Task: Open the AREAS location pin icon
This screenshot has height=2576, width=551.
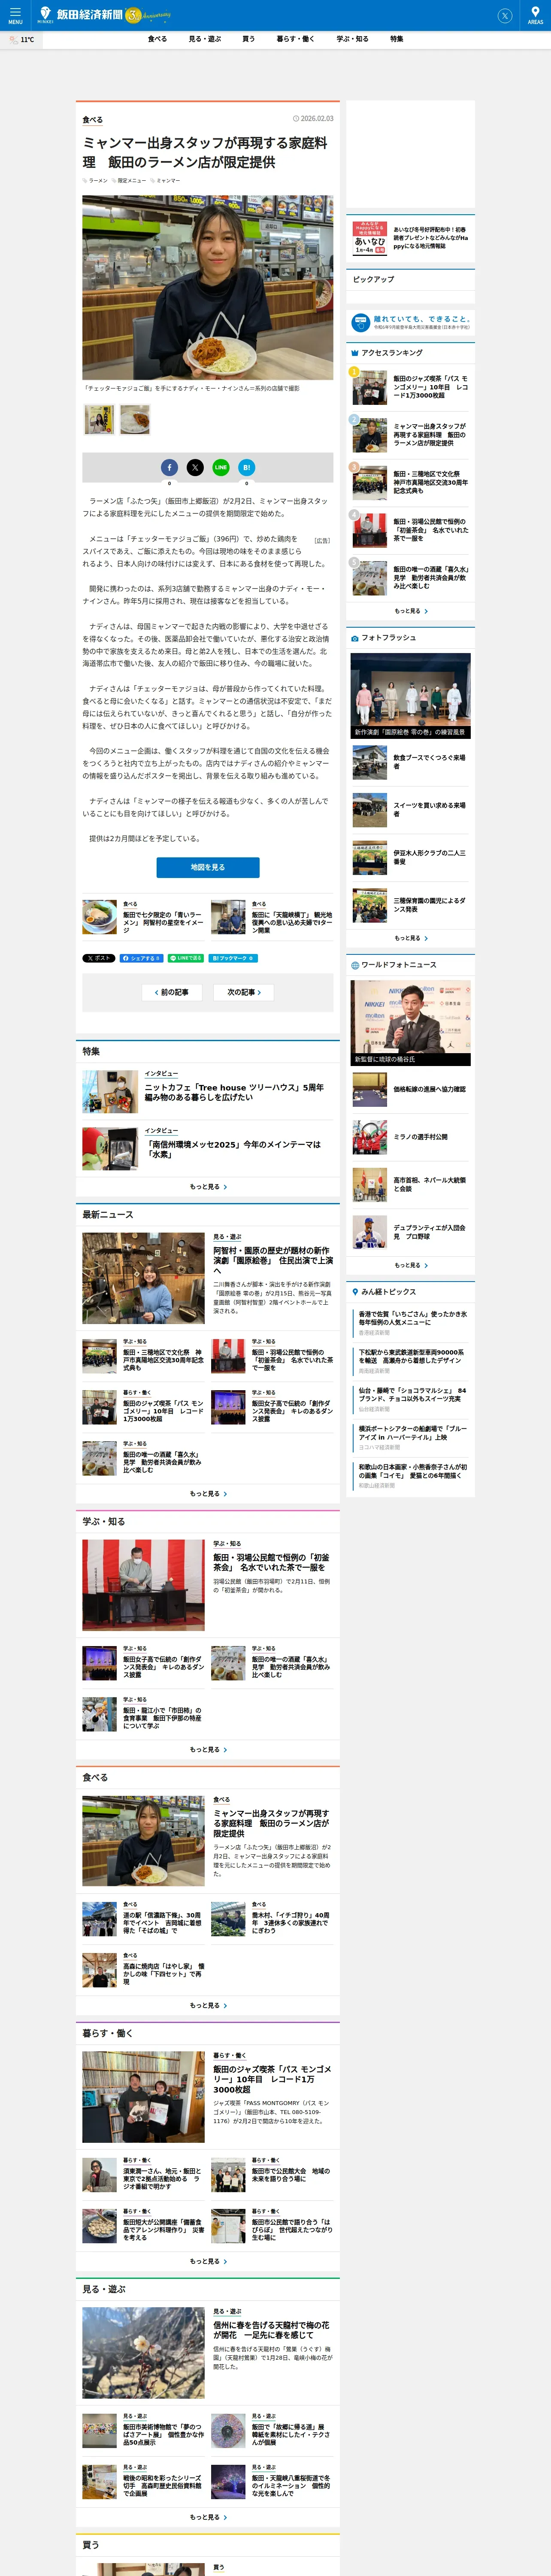Action: pyautogui.click(x=535, y=15)
